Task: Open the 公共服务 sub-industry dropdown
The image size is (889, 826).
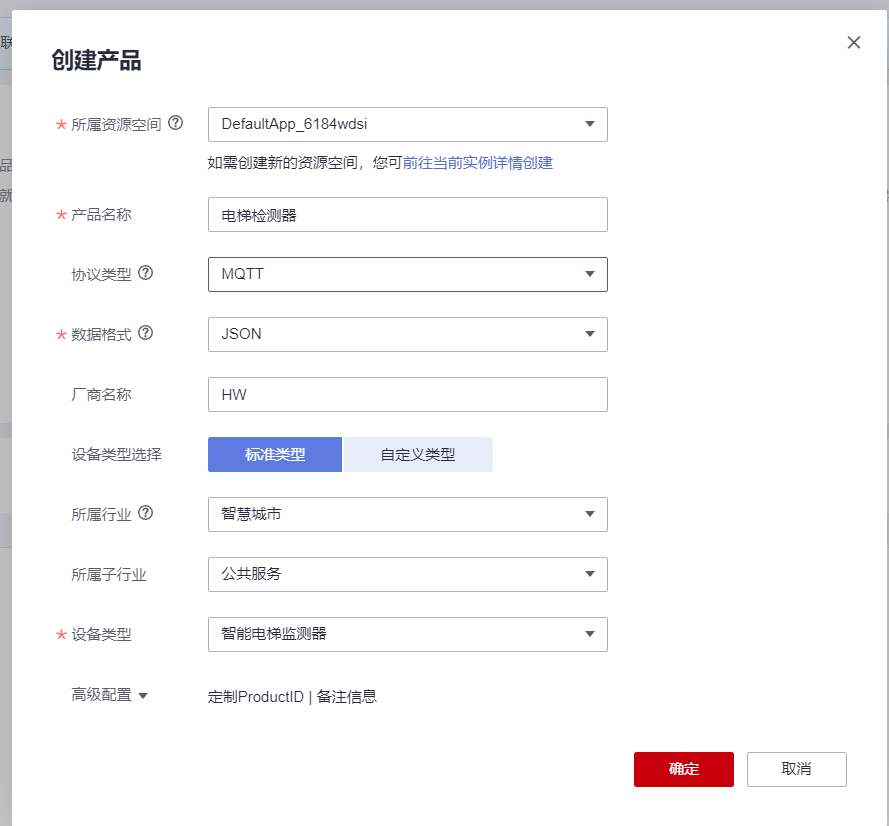Action: (x=407, y=574)
